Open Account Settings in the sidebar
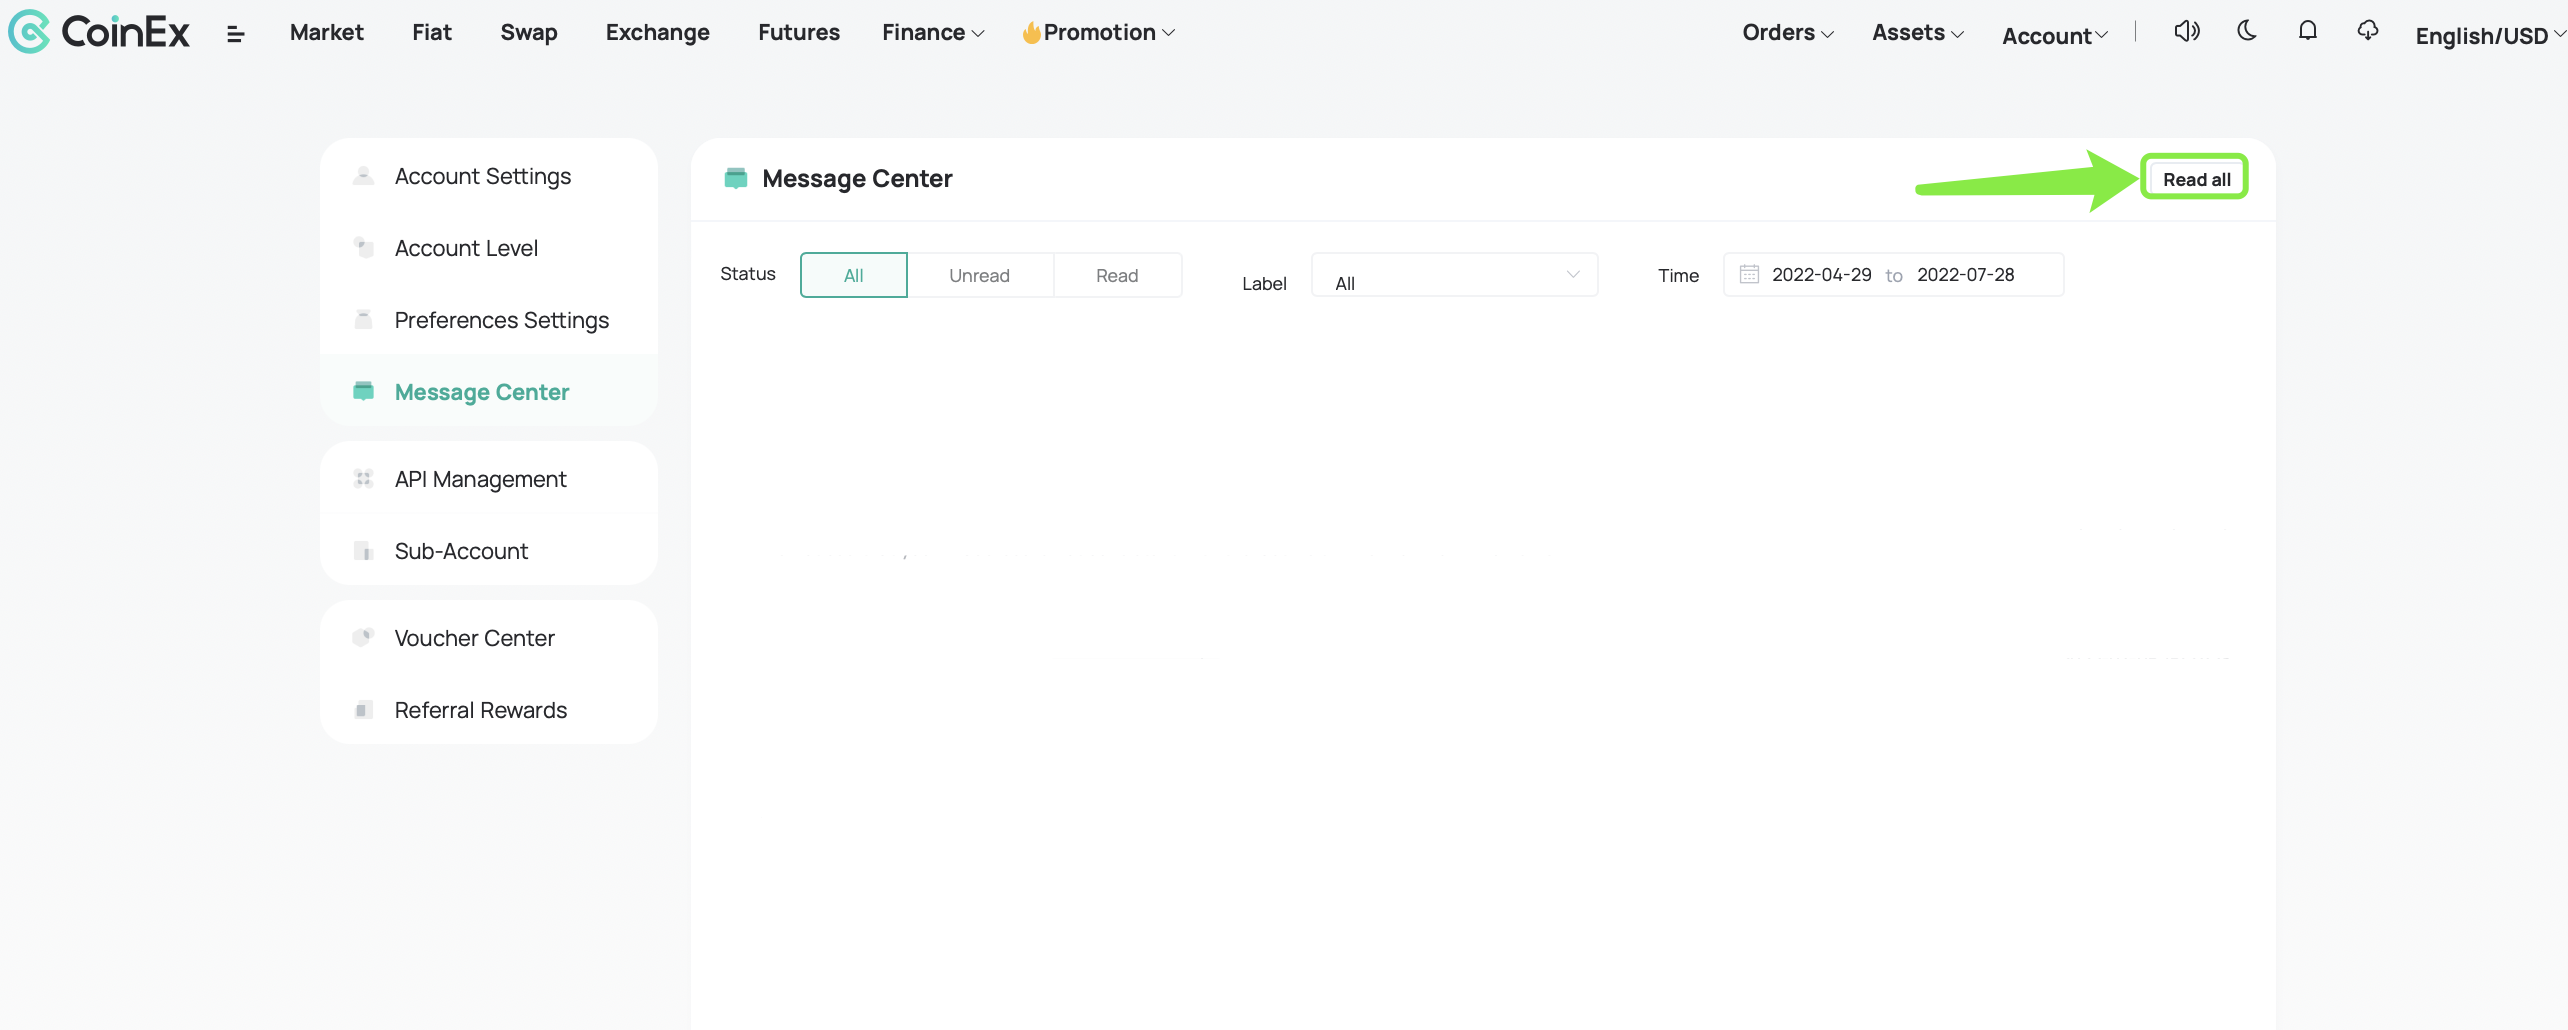Screen dimensions: 2568x1030 click(x=489, y=176)
